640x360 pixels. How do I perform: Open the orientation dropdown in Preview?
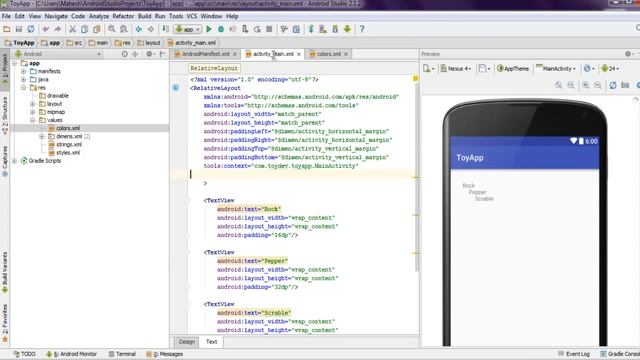click(484, 69)
